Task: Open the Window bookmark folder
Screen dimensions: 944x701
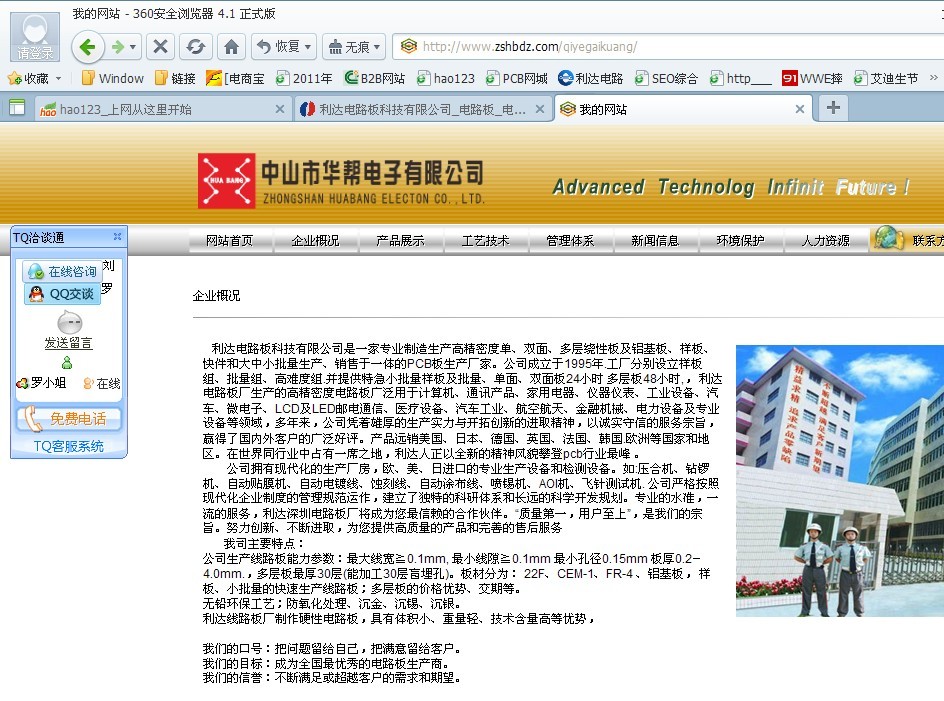Action: pyautogui.click(x=113, y=78)
